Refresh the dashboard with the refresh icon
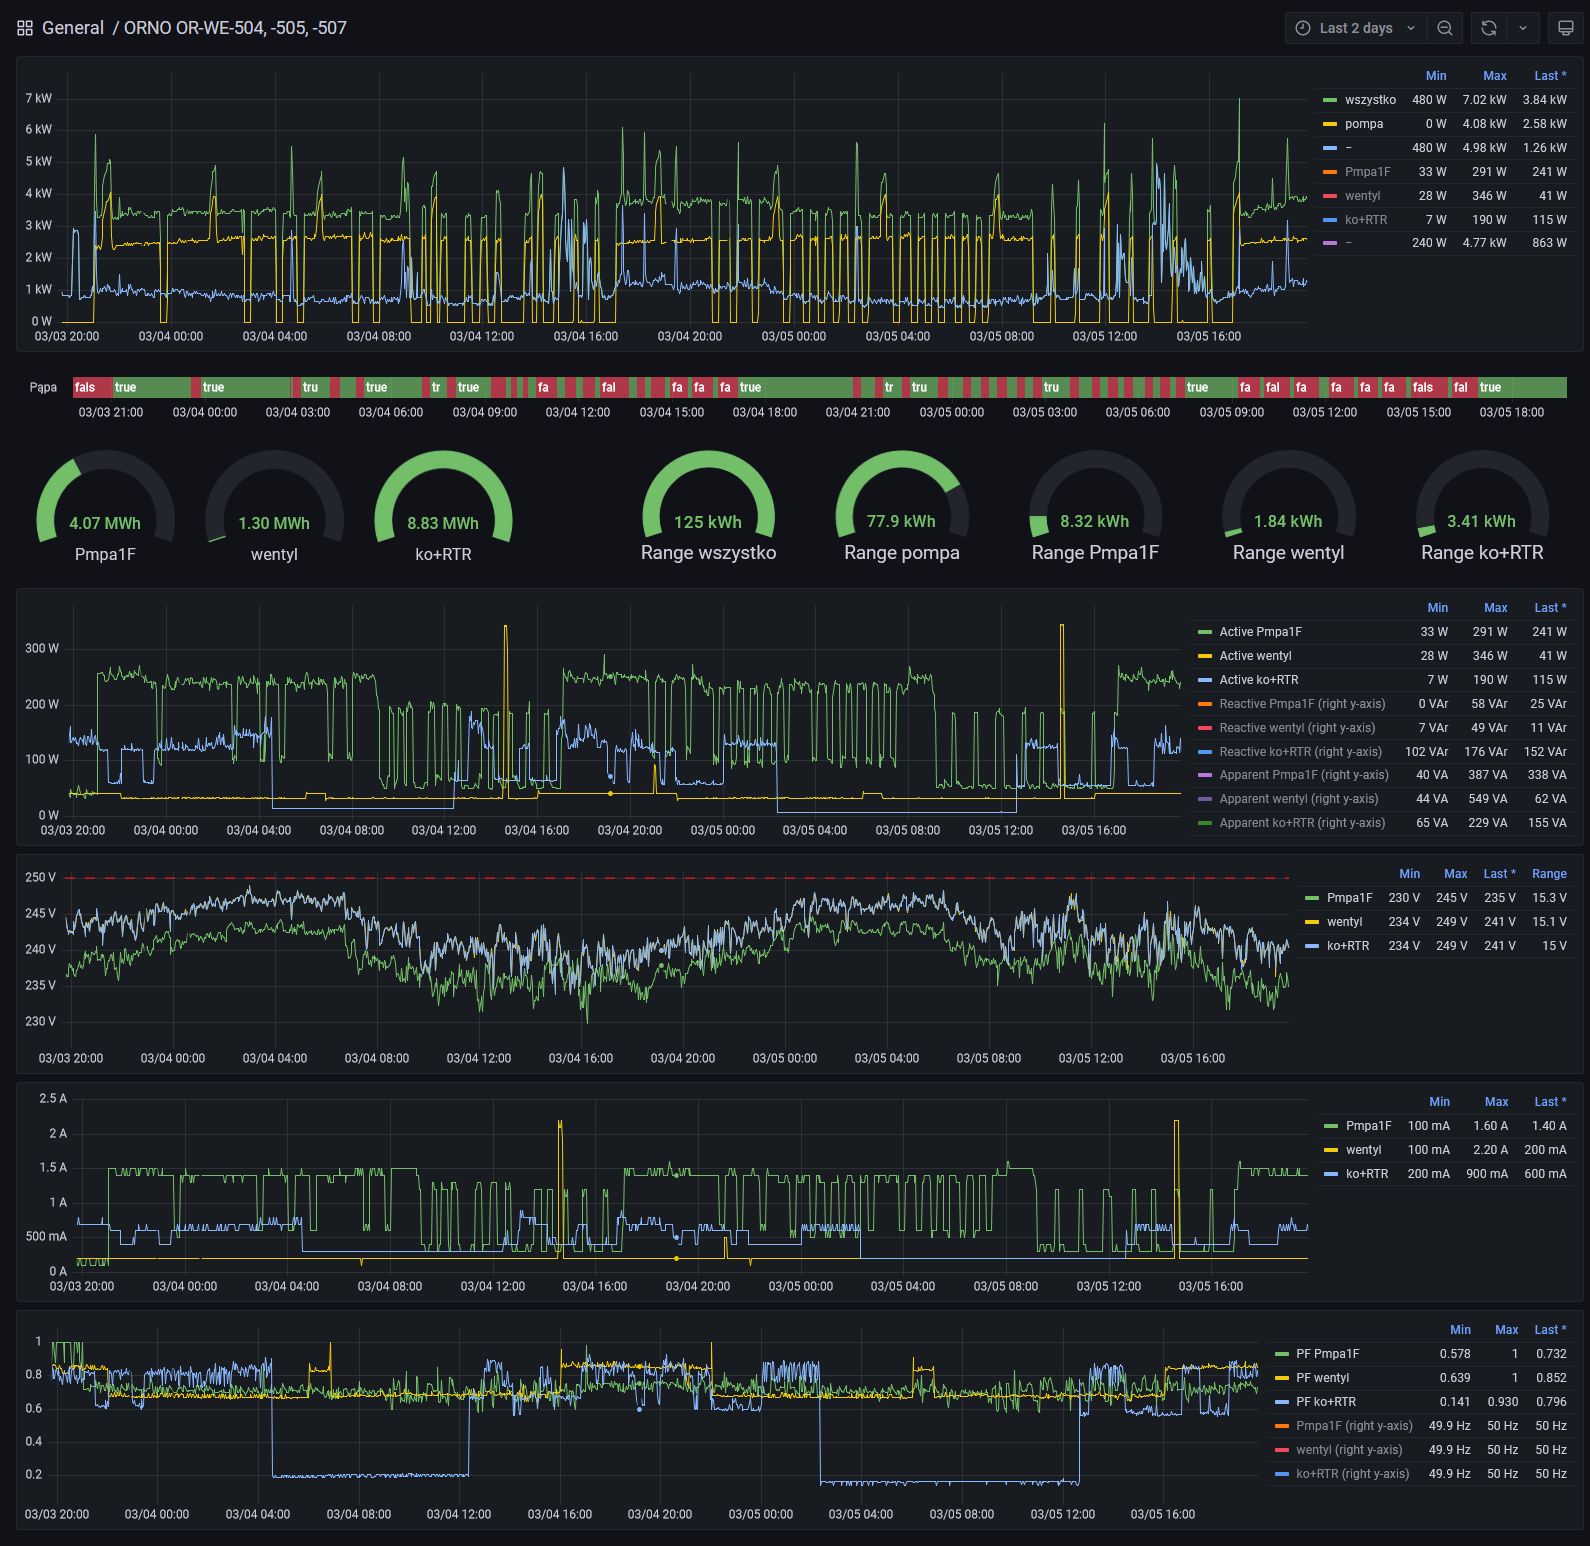1590x1546 pixels. pos(1489,28)
